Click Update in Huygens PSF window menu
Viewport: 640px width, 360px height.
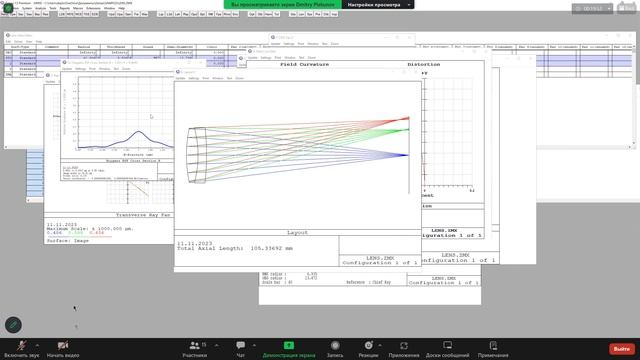pyautogui.click(x=67, y=69)
